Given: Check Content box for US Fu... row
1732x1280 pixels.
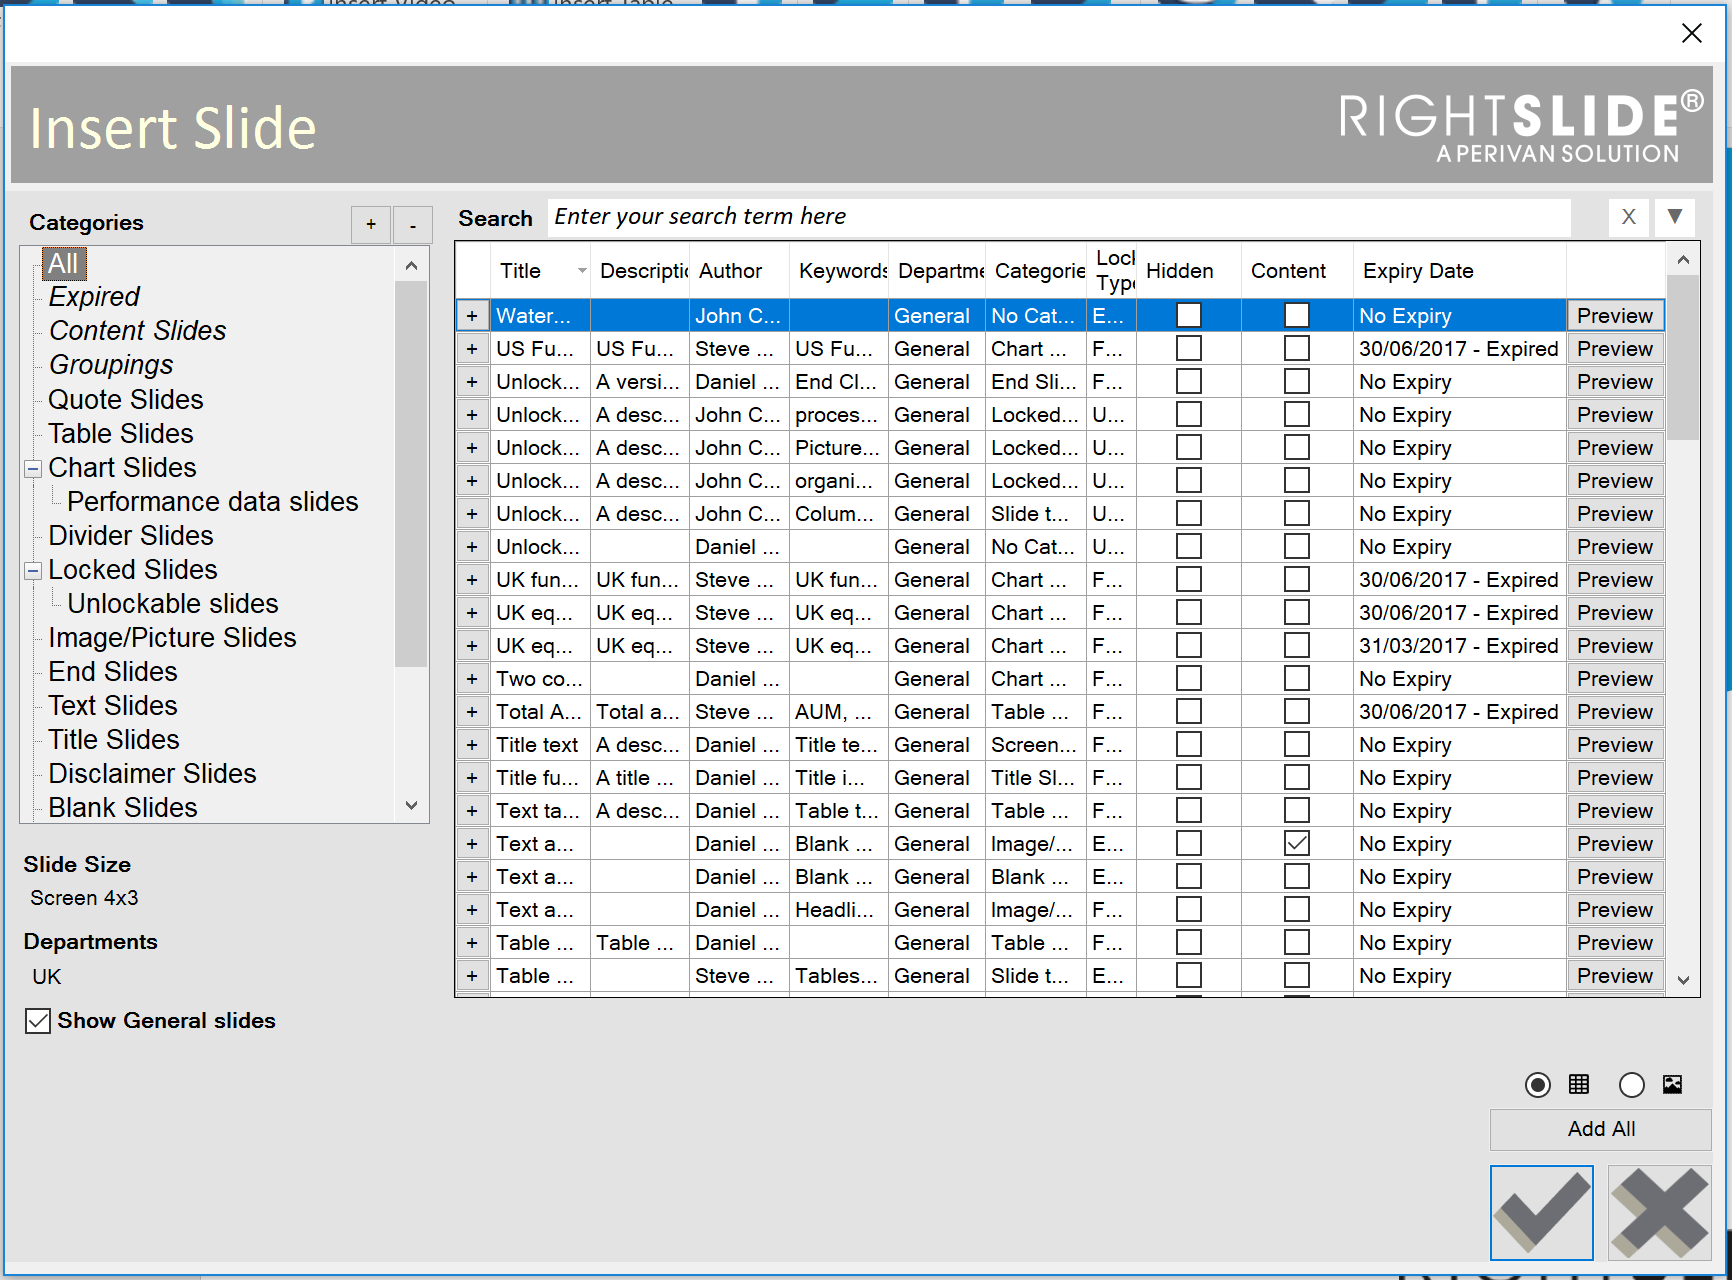Looking at the screenshot, I should point(1297,348).
